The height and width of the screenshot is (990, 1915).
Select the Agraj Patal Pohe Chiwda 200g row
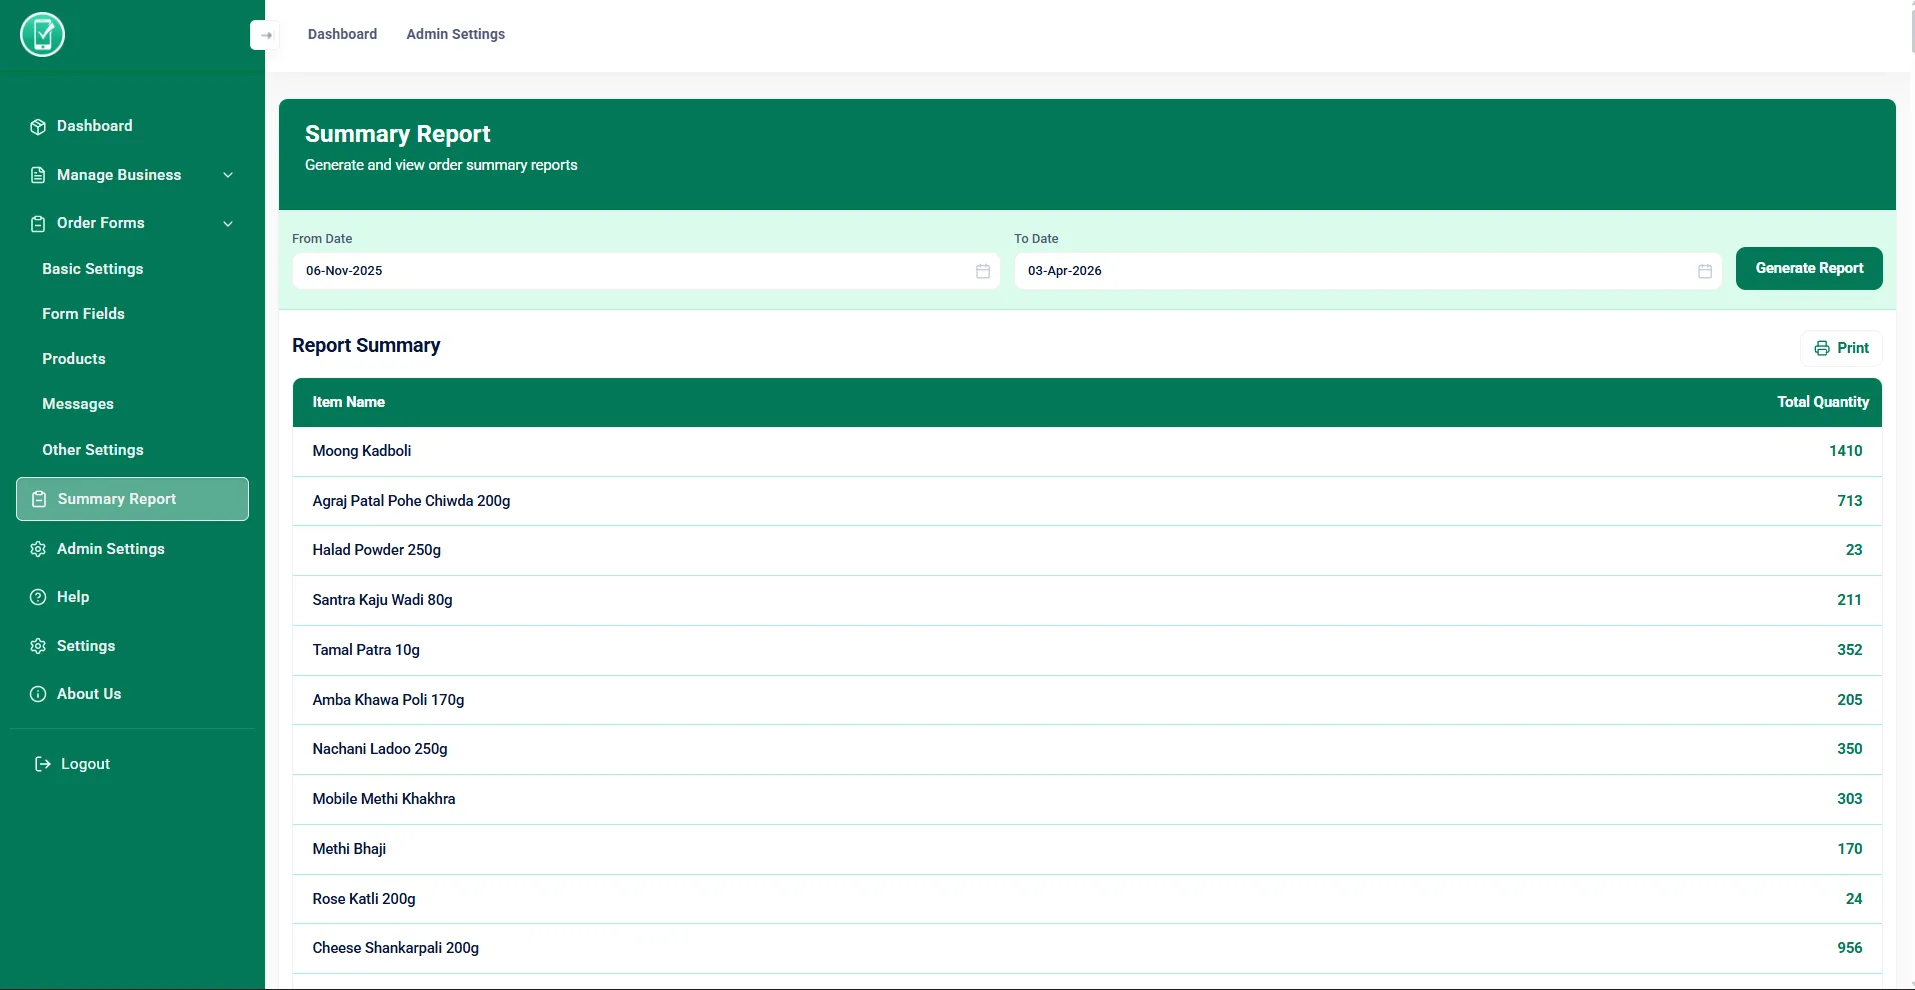(x=1087, y=501)
